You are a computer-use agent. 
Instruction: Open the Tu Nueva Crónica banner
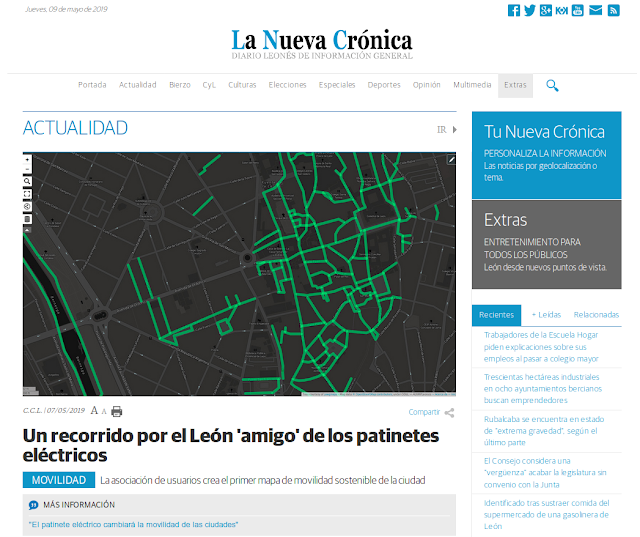[x=547, y=155]
